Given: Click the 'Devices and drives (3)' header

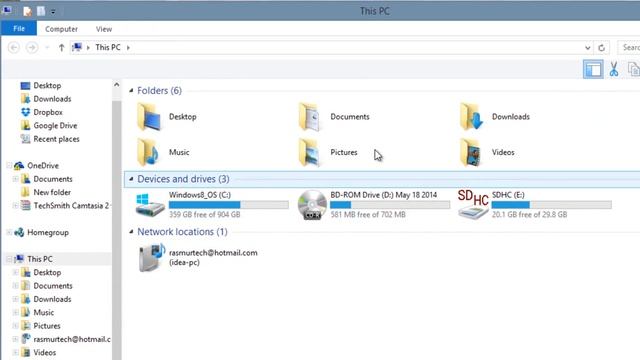Looking at the screenshot, I should click(183, 179).
